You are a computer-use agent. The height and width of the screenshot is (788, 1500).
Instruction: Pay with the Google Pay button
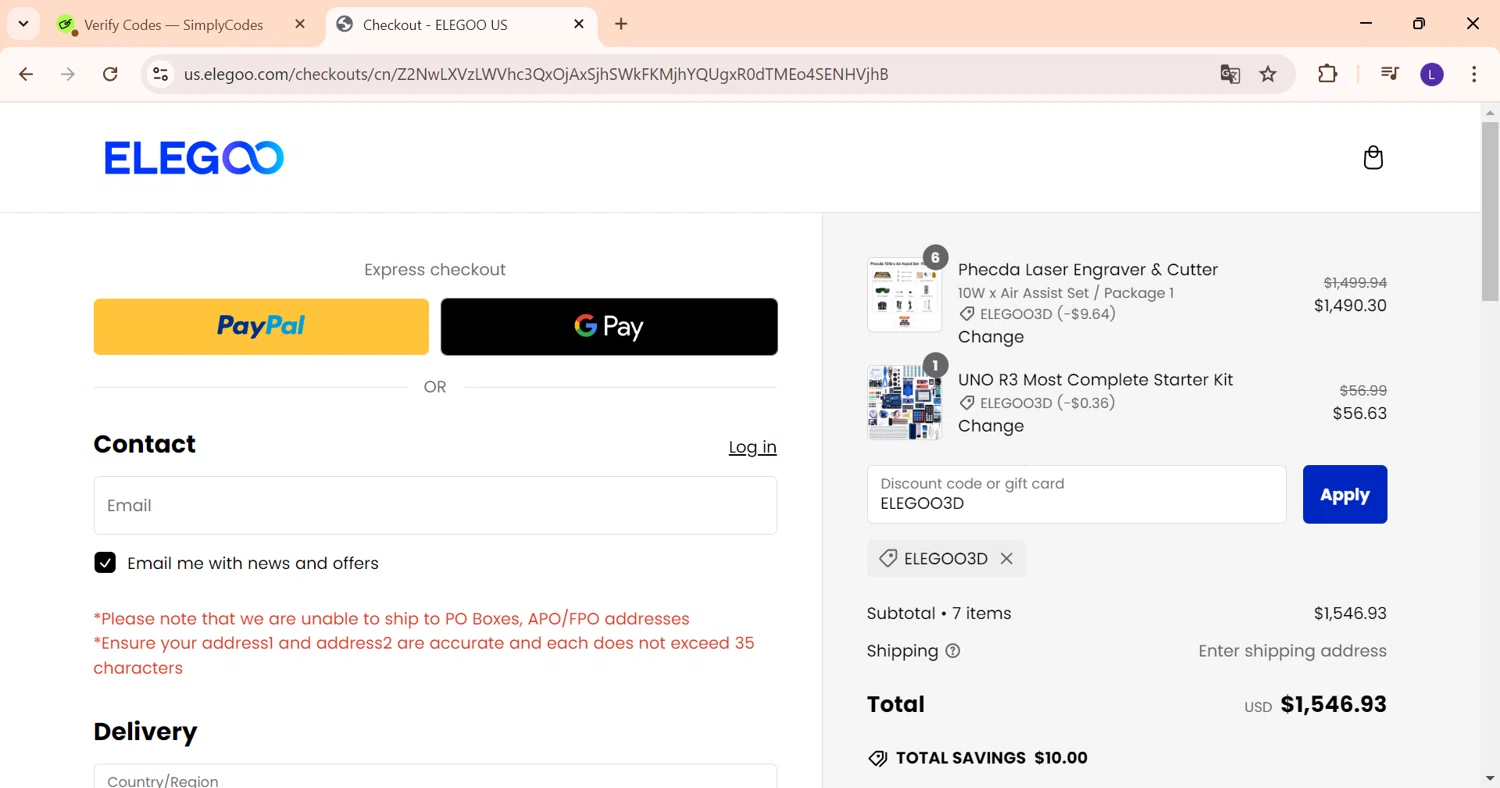[609, 326]
